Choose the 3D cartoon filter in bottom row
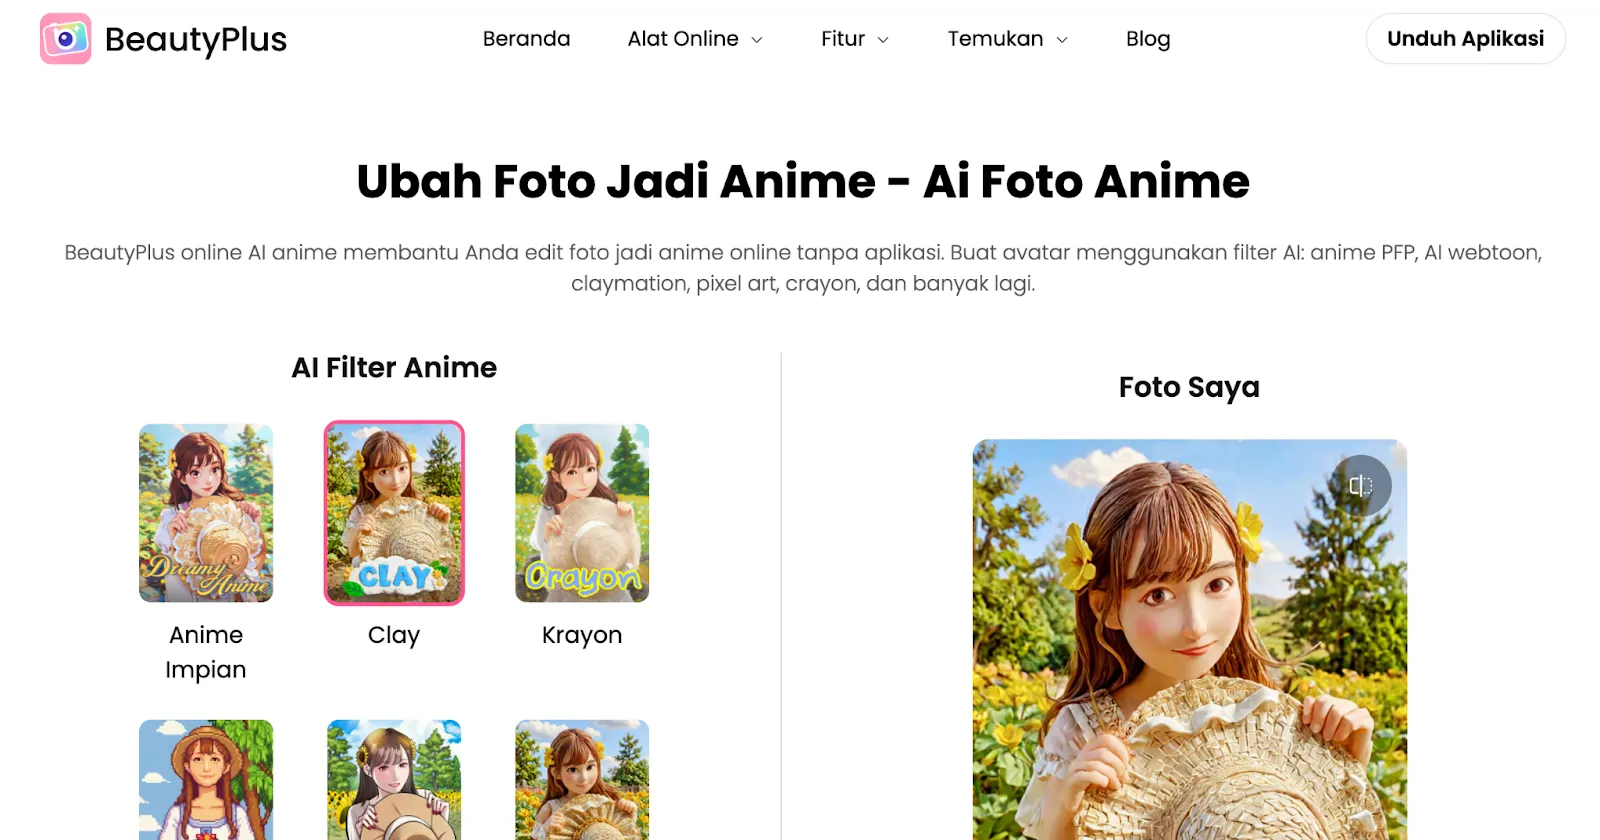Image resolution: width=1600 pixels, height=840 pixels. (x=582, y=779)
